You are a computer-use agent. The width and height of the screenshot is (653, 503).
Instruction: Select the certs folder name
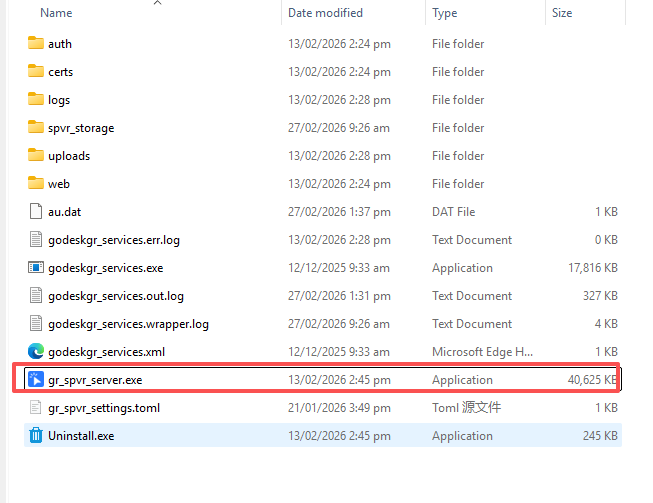(60, 72)
